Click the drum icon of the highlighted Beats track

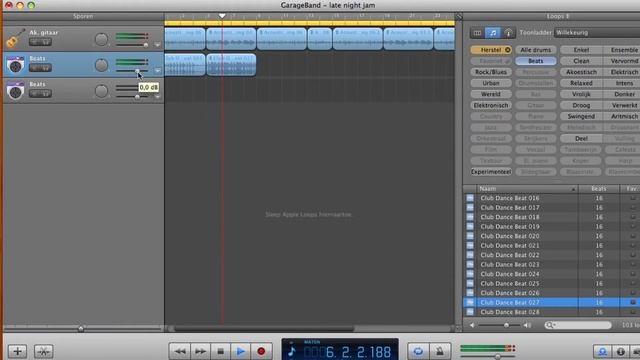[x=16, y=64]
